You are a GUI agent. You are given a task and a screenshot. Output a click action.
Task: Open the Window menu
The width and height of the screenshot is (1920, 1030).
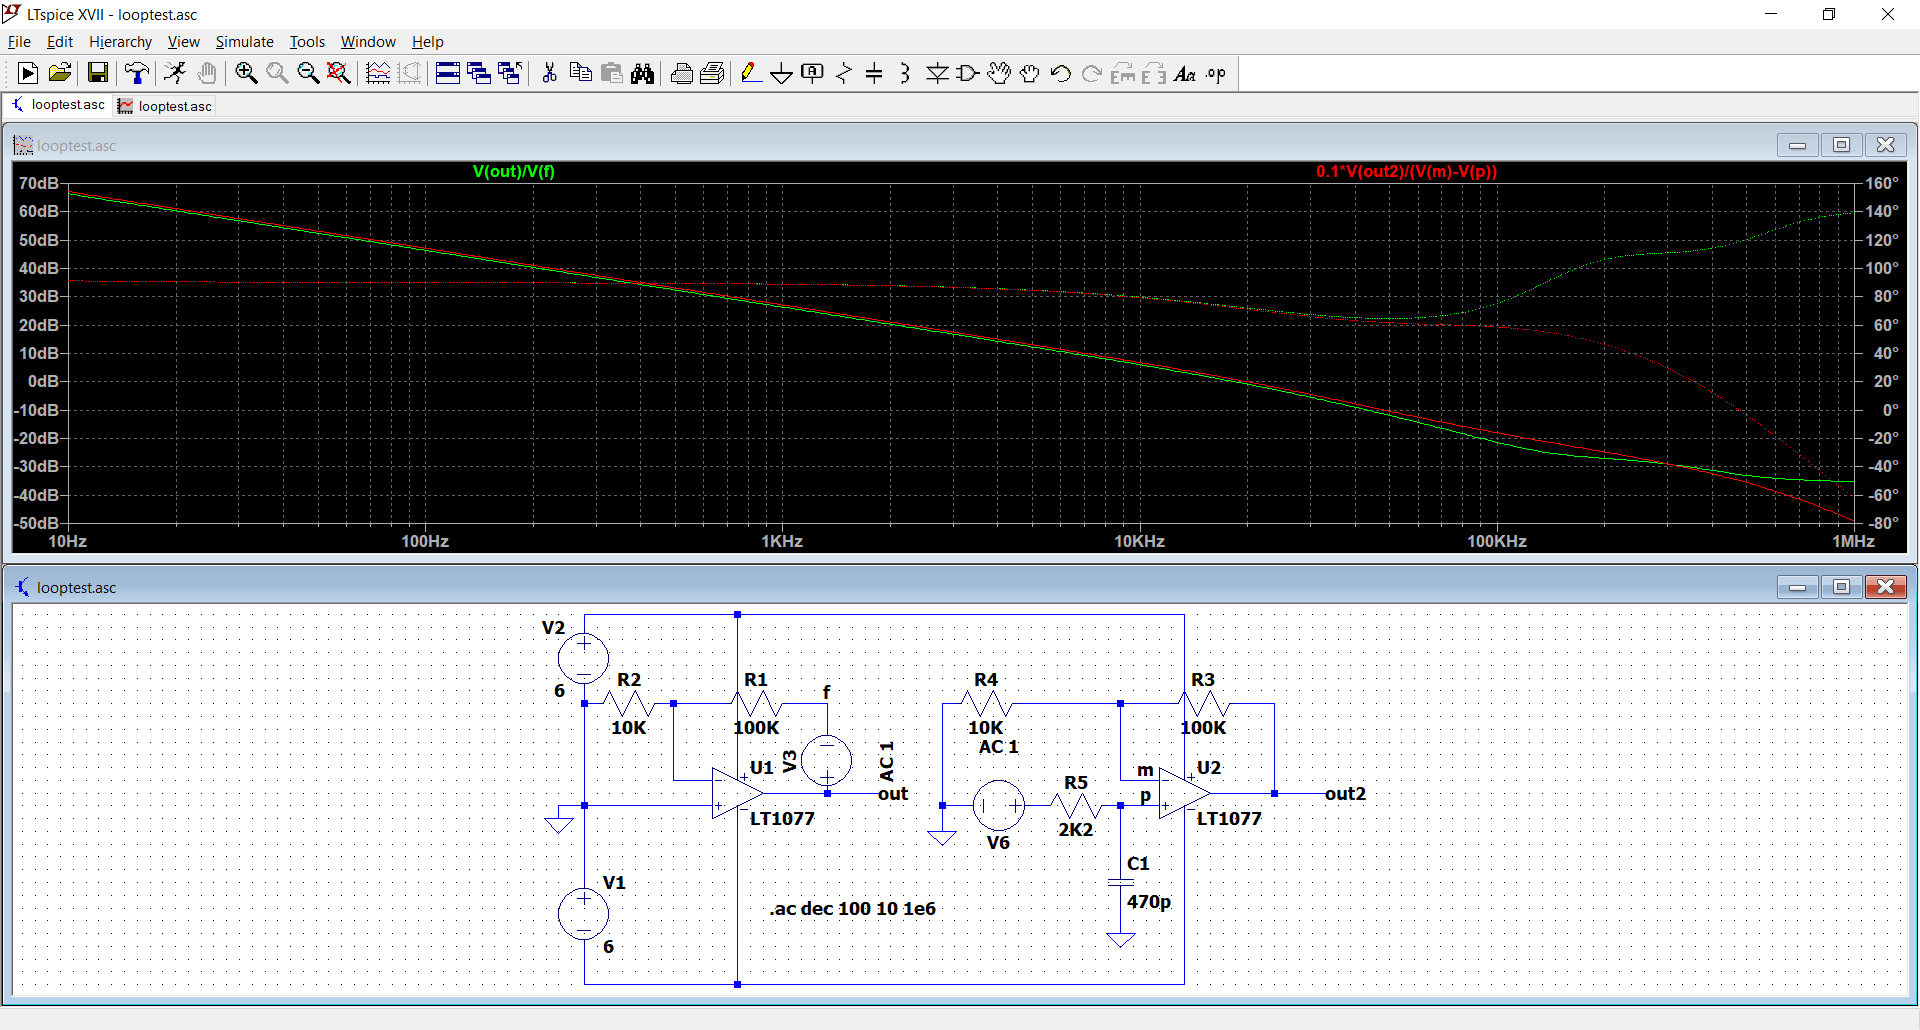pos(368,42)
